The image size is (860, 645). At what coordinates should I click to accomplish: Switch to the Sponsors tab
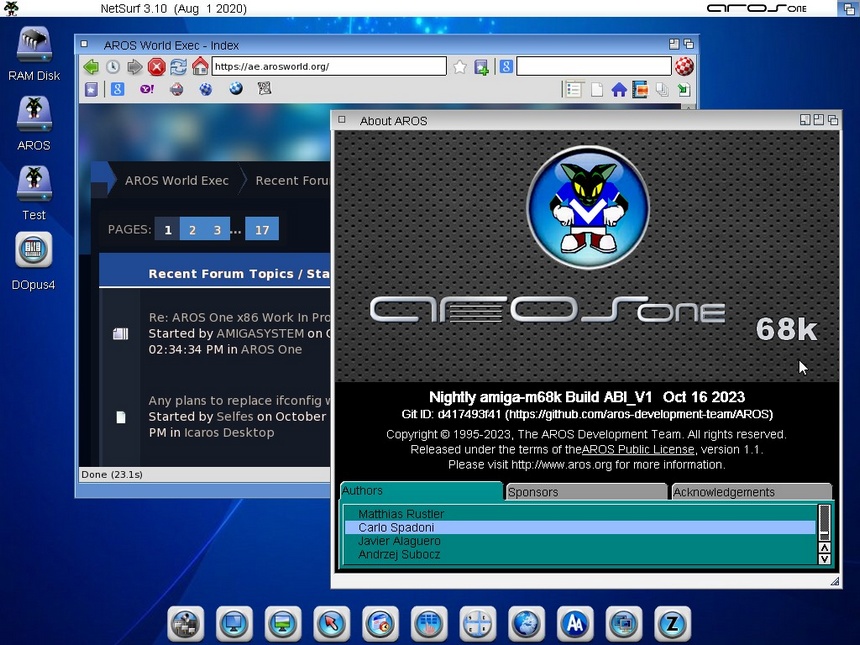tap(586, 492)
